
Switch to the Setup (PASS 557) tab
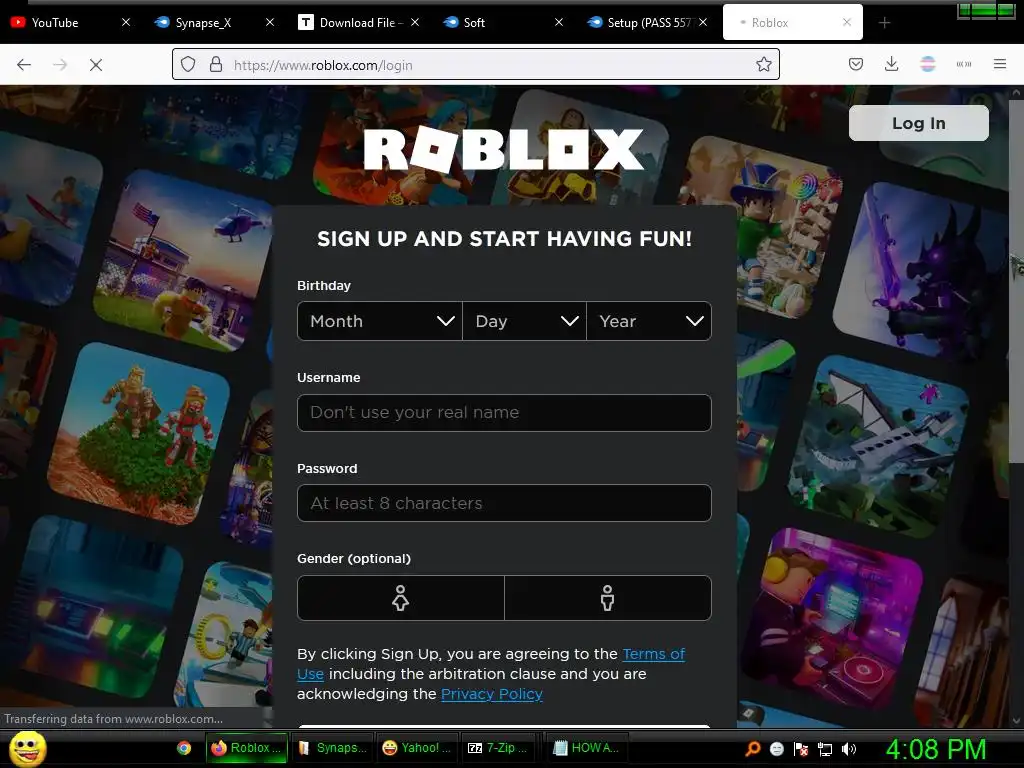[x=647, y=23]
